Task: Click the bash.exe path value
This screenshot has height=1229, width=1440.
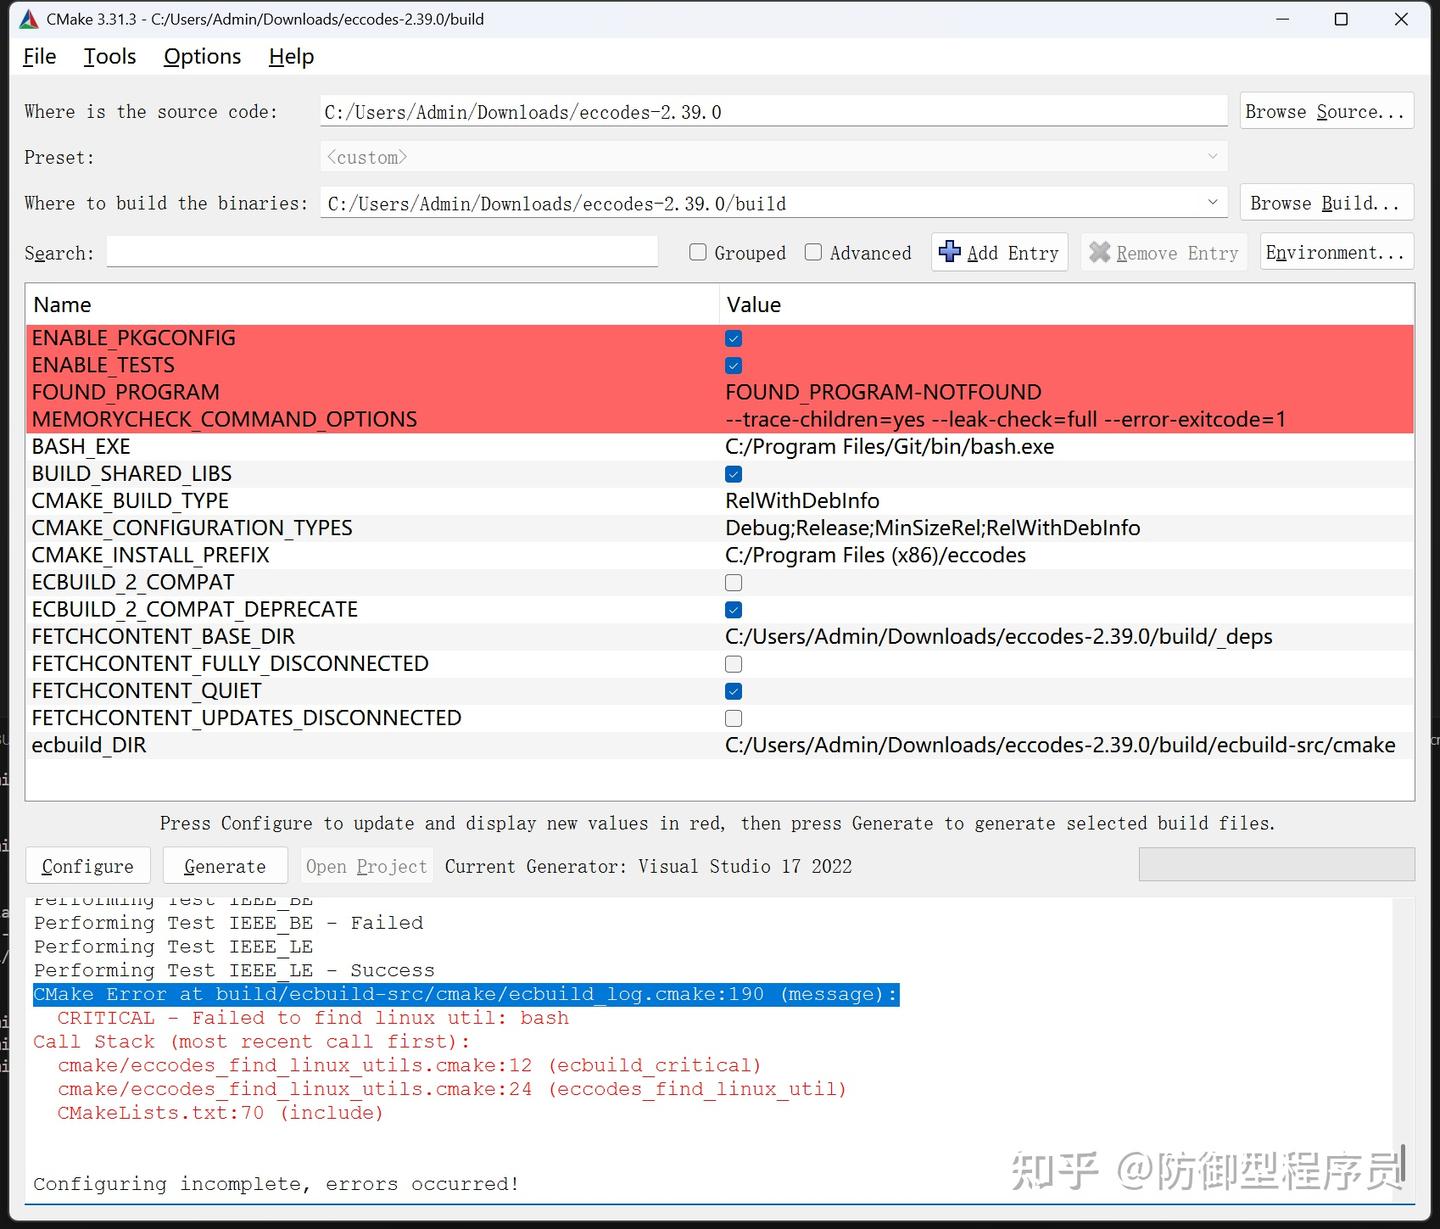Action: click(x=889, y=446)
